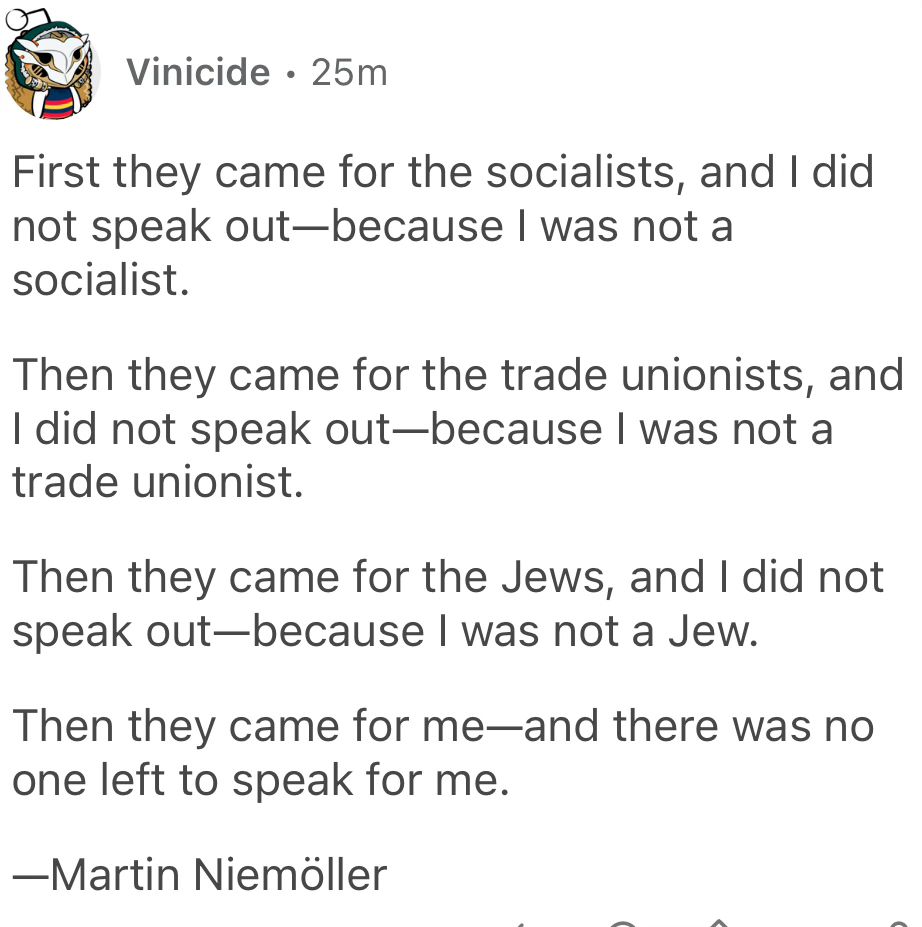The width and height of the screenshot is (922, 927).
Task: Click the word 'Jew.' in the third paragraph
Action: (713, 631)
